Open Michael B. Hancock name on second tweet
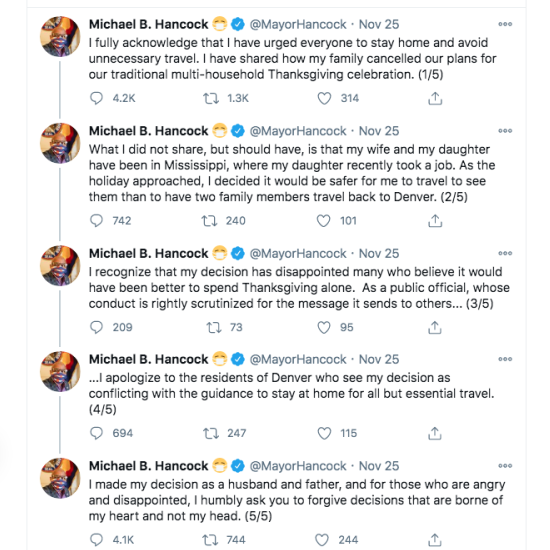The width and height of the screenshot is (550, 550). point(148,131)
